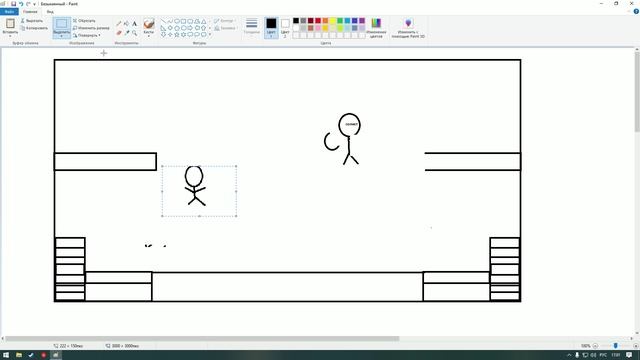Open quick access toolbar customize dropdown

point(34,4)
